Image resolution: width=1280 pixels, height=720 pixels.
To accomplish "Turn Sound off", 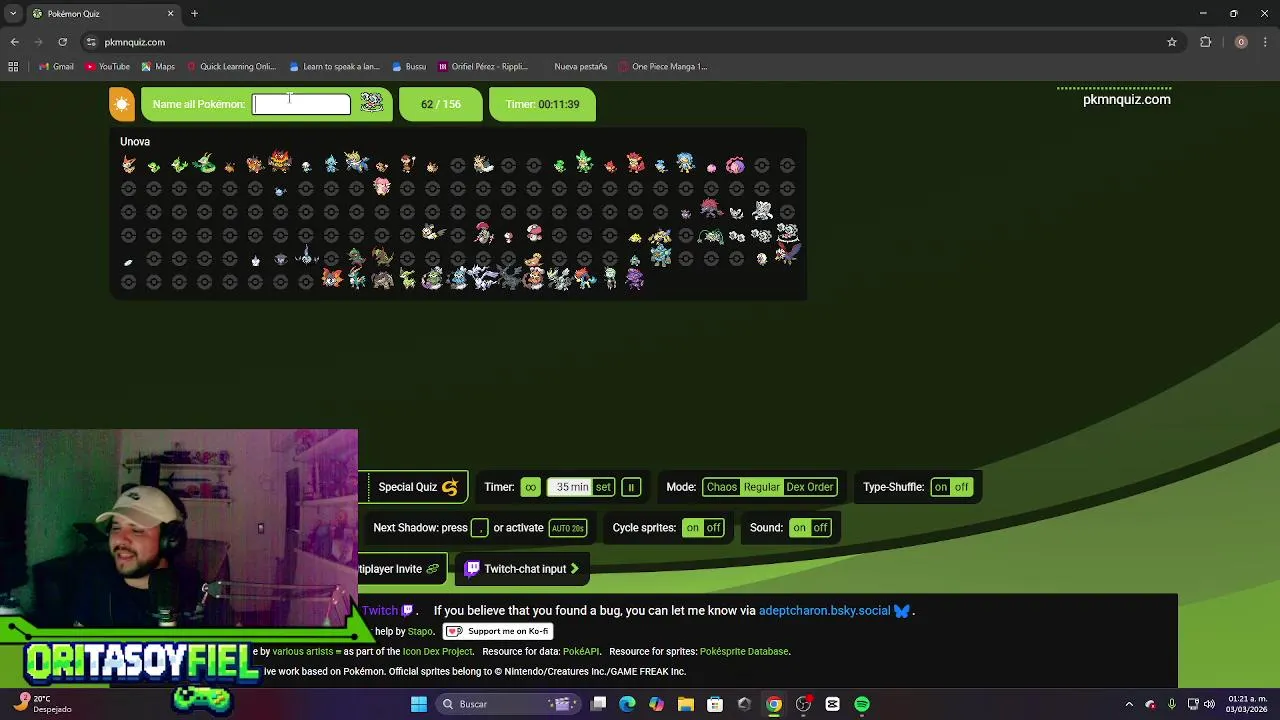I will (820, 528).
